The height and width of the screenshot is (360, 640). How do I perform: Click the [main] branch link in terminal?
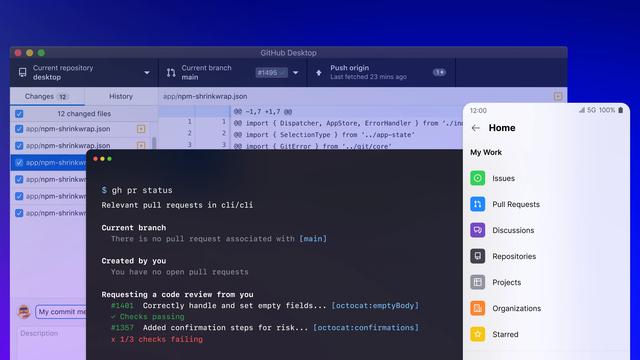click(313, 239)
